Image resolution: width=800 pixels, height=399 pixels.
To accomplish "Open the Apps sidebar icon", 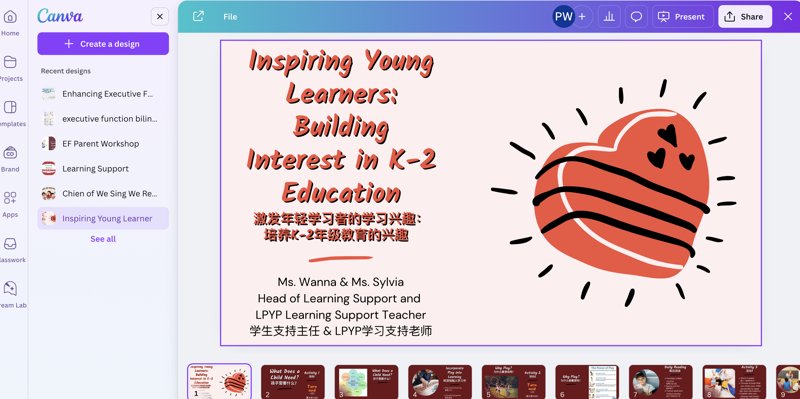I will (x=10, y=198).
